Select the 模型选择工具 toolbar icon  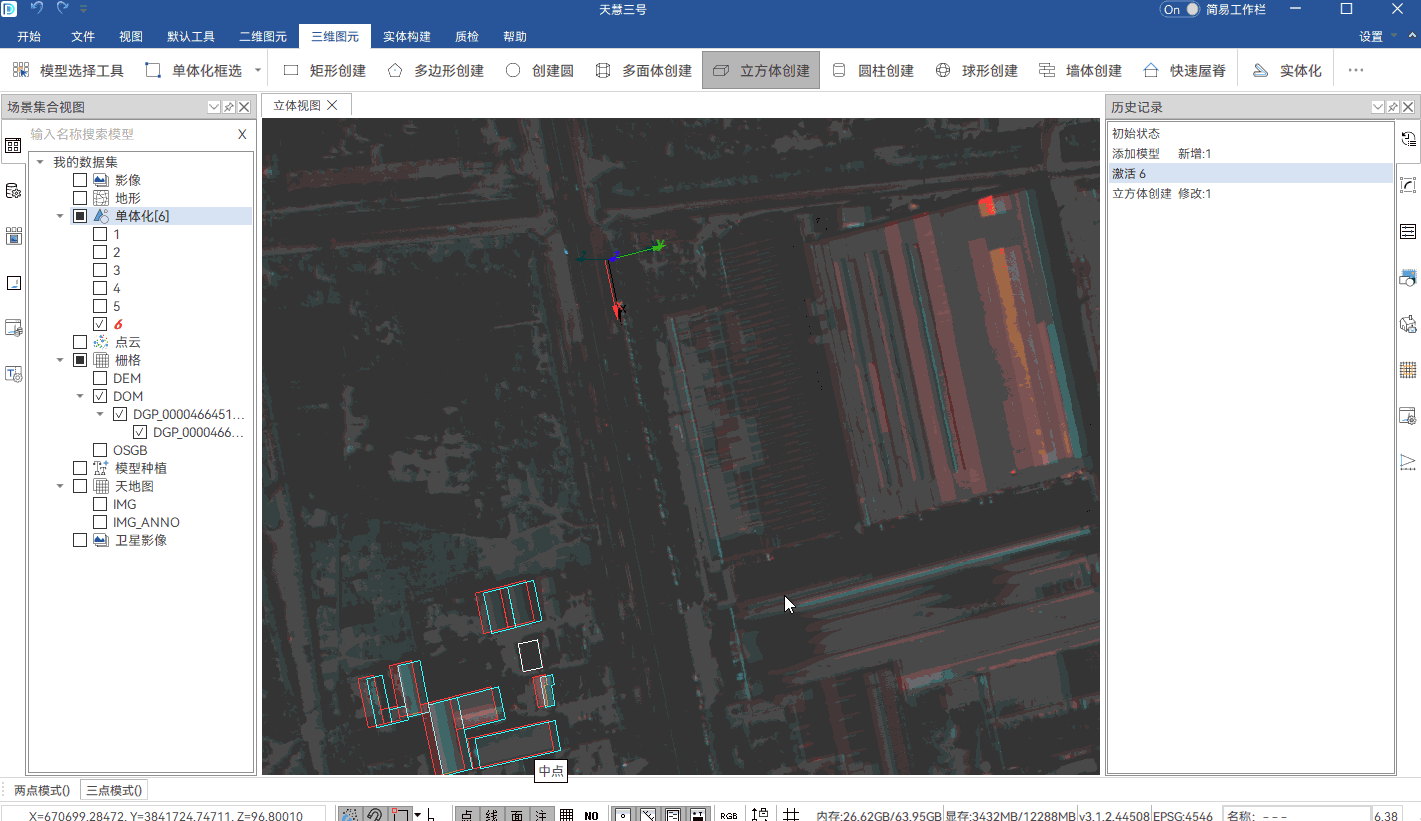[x=68, y=71]
